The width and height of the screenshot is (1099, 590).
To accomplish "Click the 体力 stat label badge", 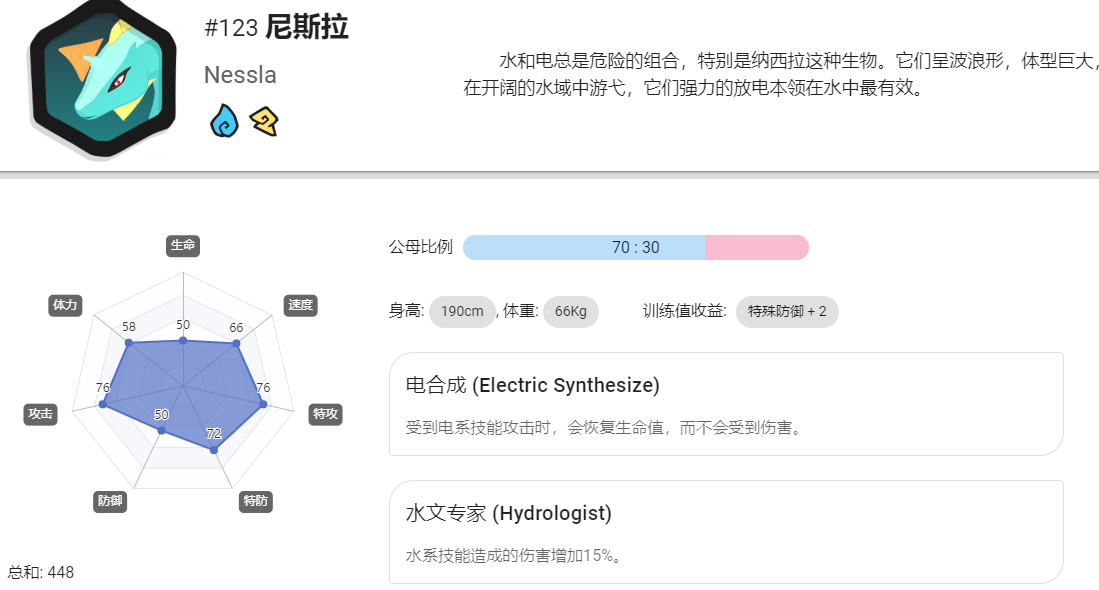I will [x=65, y=305].
